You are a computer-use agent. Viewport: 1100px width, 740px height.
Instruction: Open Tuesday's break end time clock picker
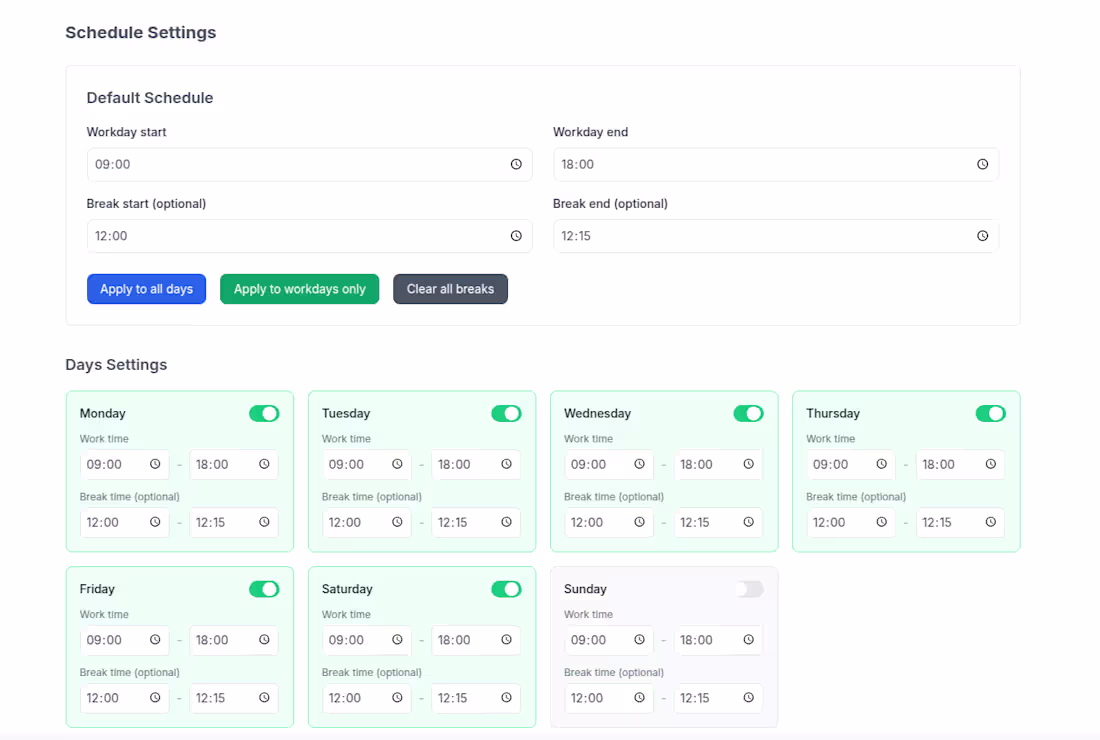coord(506,522)
